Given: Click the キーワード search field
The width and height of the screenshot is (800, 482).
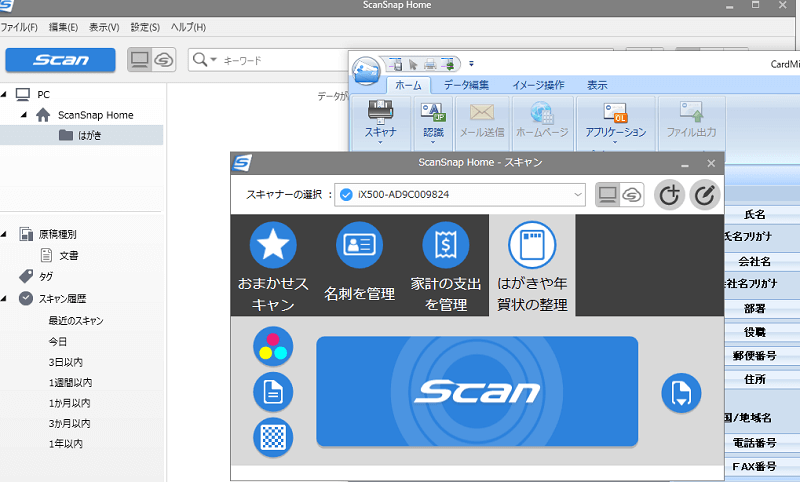Looking at the screenshot, I should 286,60.
